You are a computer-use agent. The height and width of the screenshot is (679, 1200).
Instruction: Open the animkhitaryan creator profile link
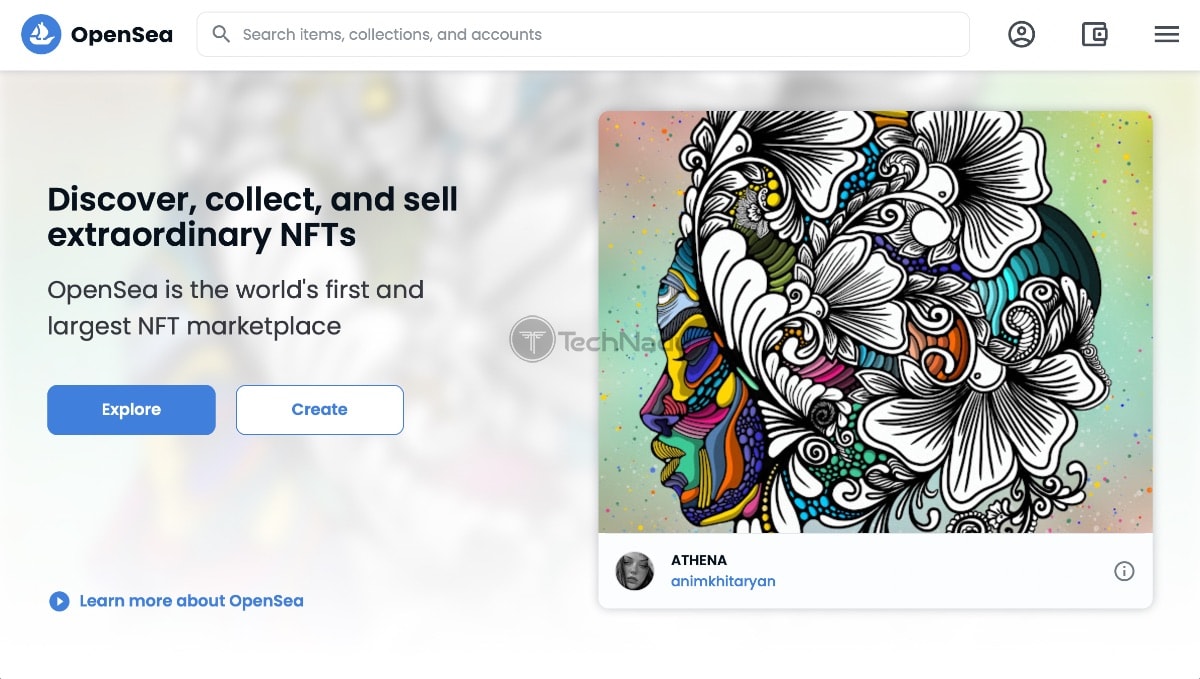(723, 581)
